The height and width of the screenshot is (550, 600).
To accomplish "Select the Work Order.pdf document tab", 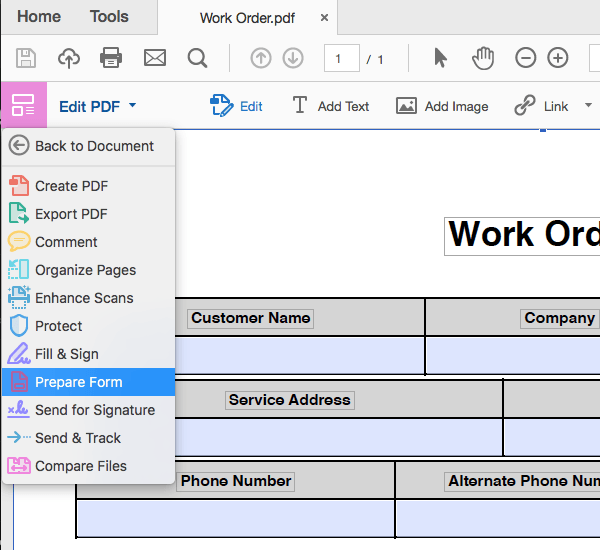I will point(247,18).
